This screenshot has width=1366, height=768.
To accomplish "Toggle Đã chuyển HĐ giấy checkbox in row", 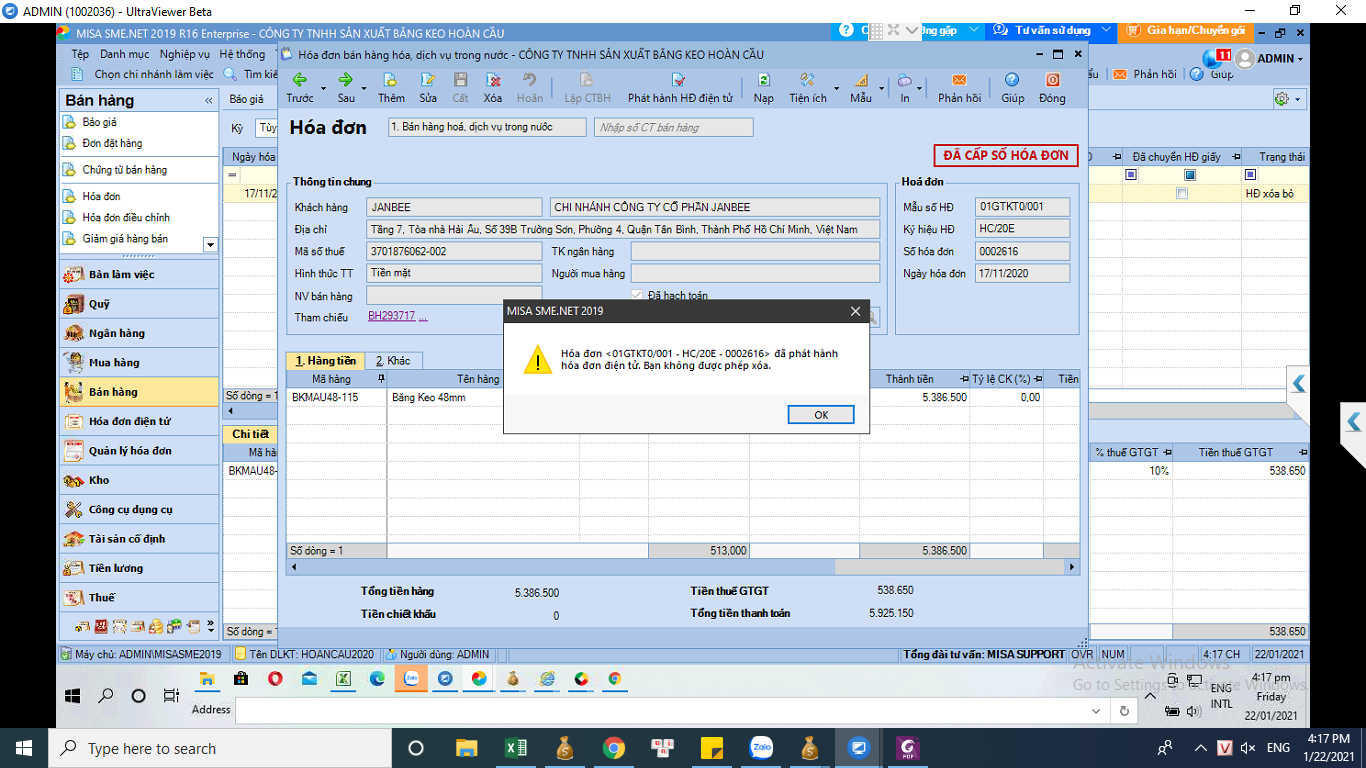I will (x=1182, y=193).
